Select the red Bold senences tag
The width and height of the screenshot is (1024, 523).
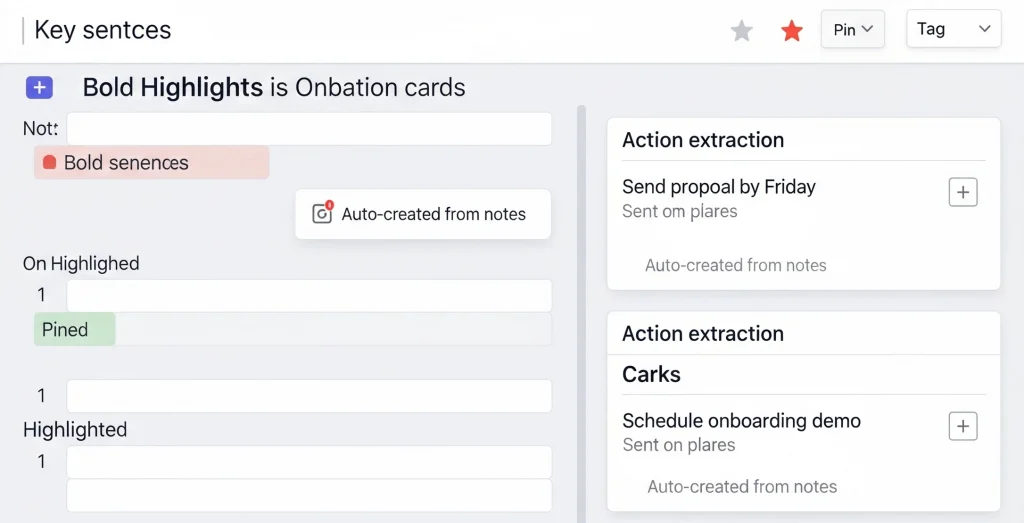click(151, 163)
